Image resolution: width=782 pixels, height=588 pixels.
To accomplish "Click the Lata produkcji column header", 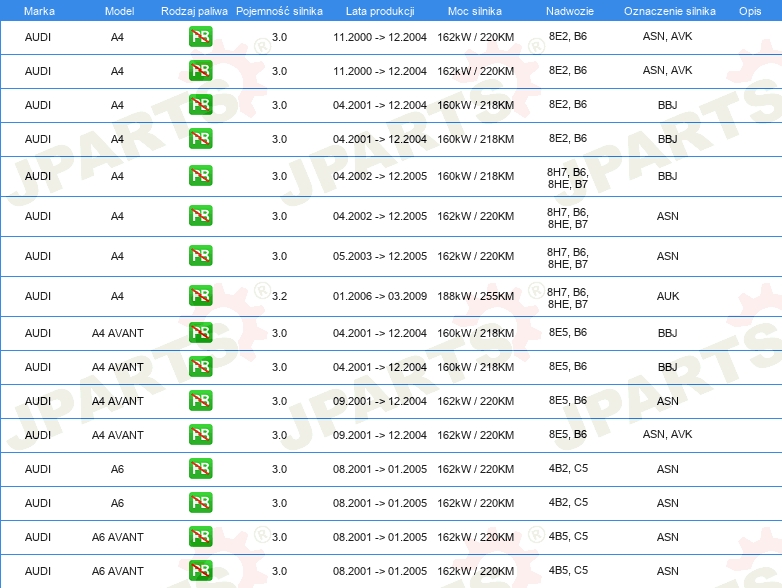I will click(380, 11).
